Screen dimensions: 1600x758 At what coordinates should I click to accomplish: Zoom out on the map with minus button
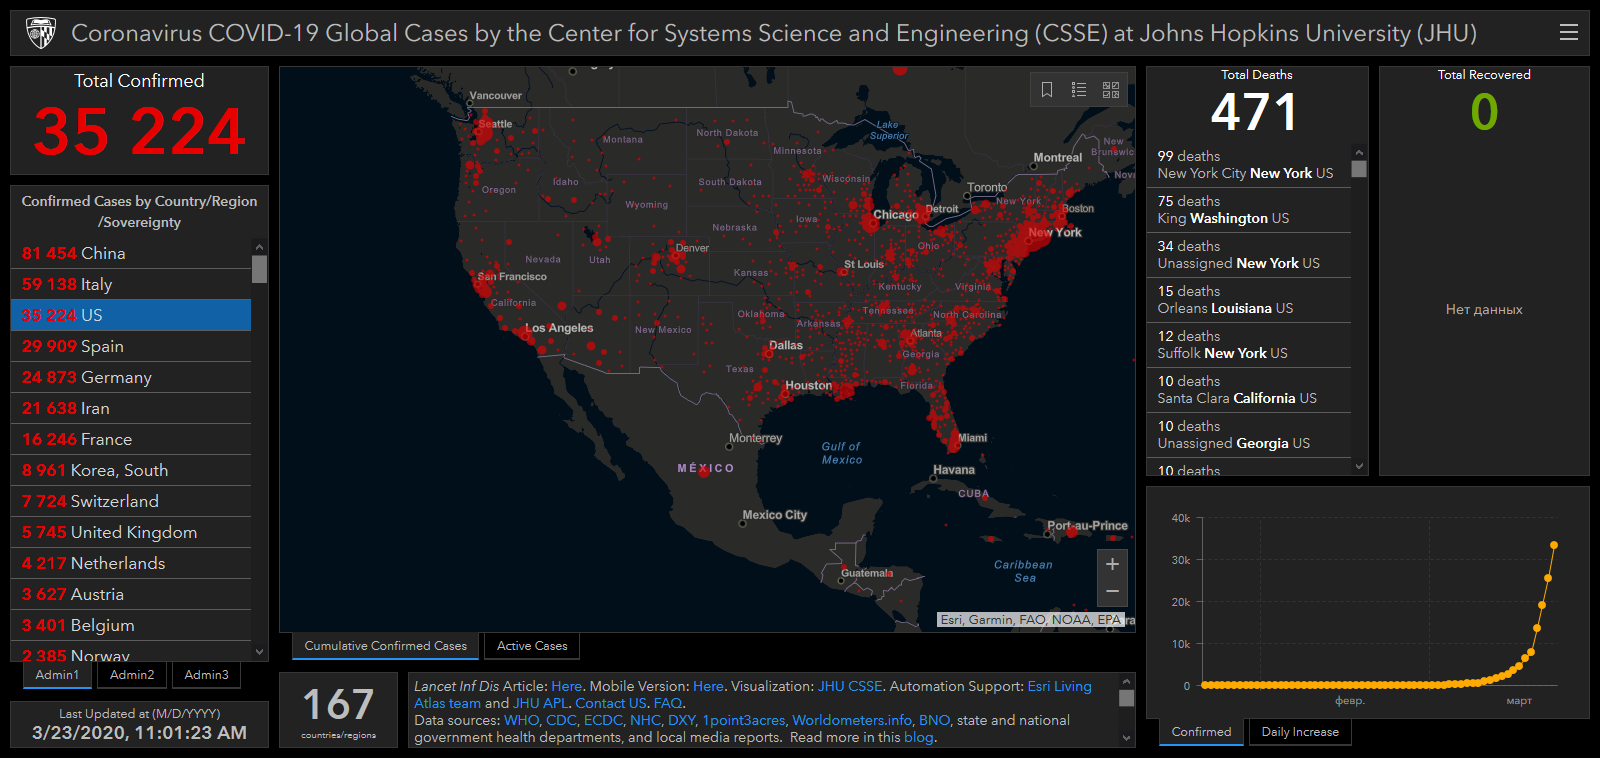tap(1112, 592)
